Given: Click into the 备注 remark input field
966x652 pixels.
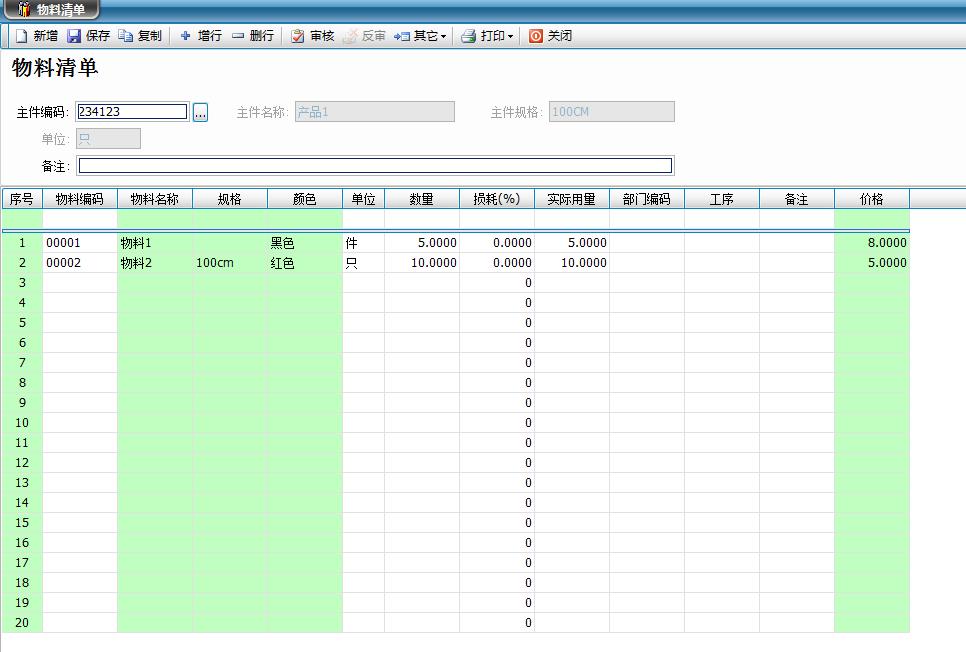Looking at the screenshot, I should [375, 165].
